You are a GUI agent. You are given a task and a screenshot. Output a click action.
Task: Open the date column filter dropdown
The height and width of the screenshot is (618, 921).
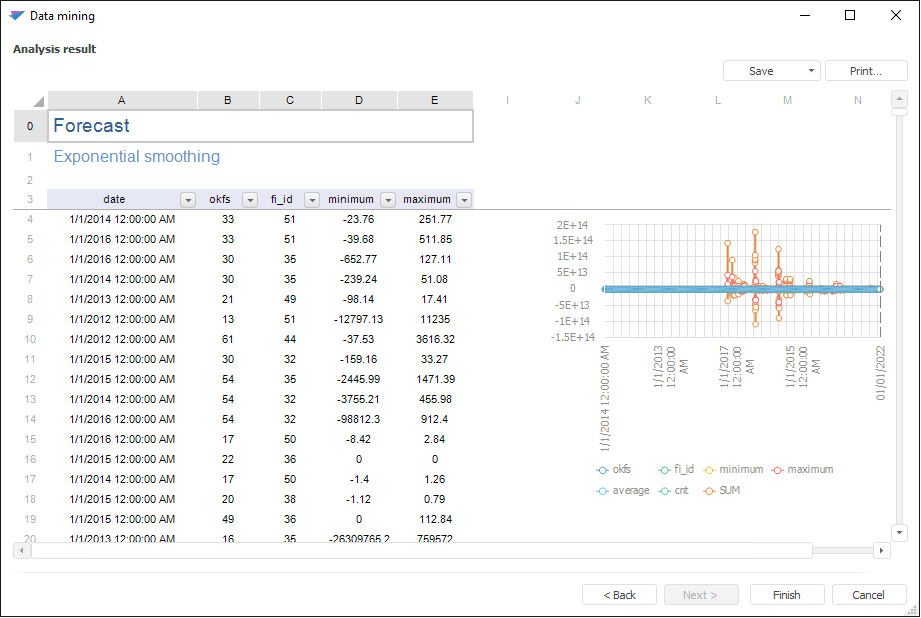point(187,200)
